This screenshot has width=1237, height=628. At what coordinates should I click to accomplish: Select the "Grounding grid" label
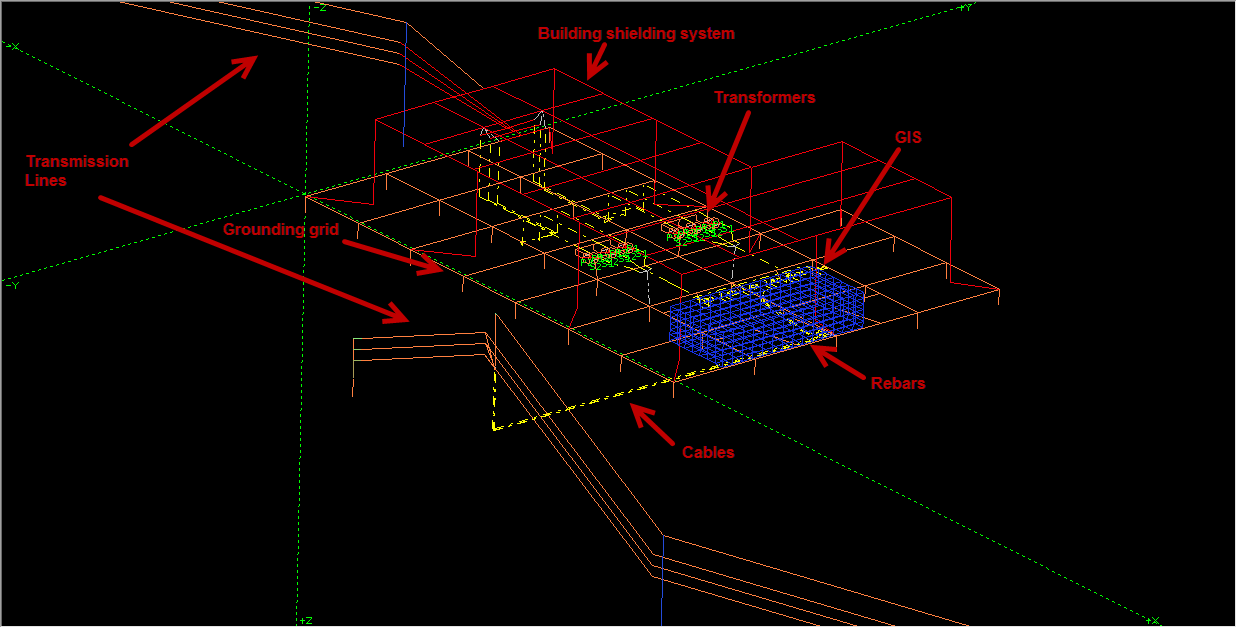coord(281,230)
